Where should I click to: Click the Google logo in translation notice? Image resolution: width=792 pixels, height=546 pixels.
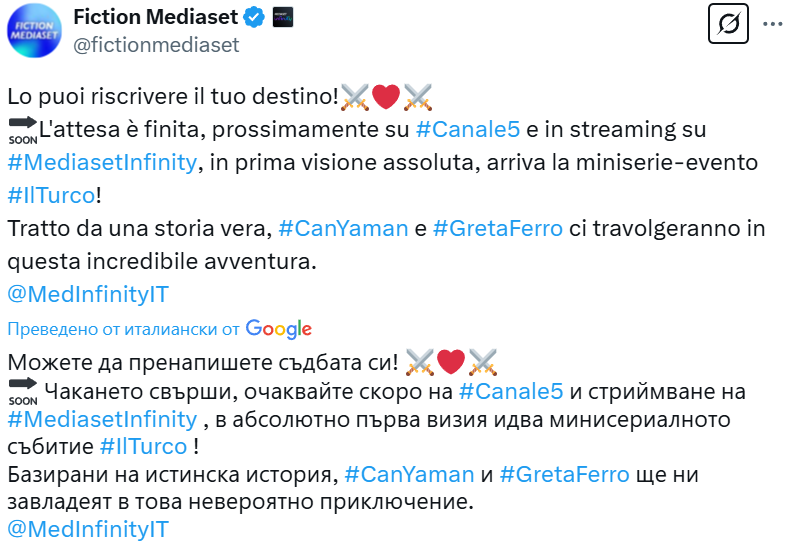pos(279,329)
